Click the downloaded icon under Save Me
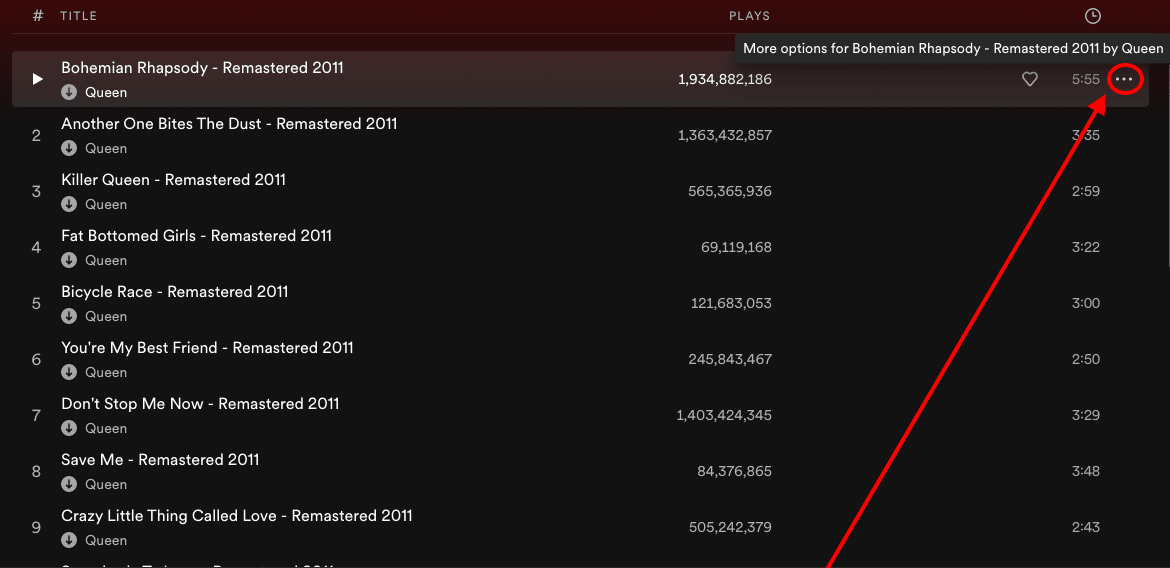This screenshot has width=1170, height=568. click(69, 484)
